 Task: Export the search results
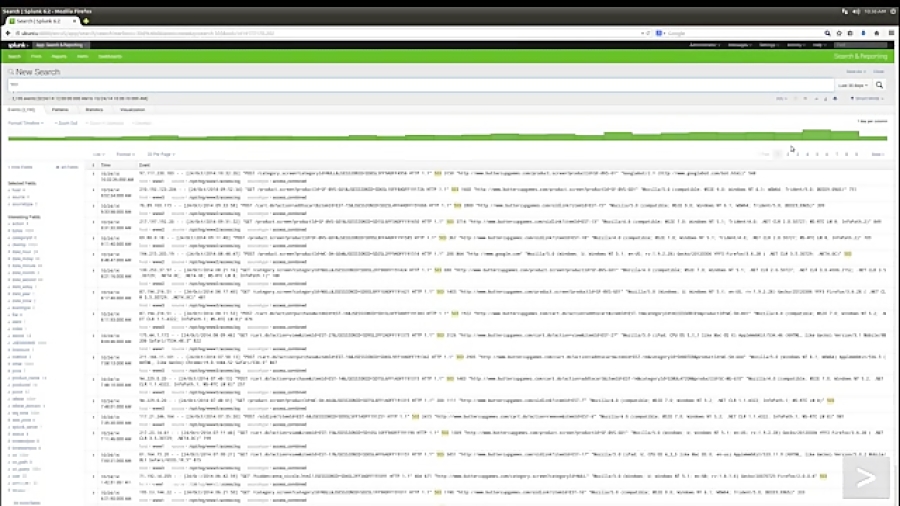(x=825, y=99)
